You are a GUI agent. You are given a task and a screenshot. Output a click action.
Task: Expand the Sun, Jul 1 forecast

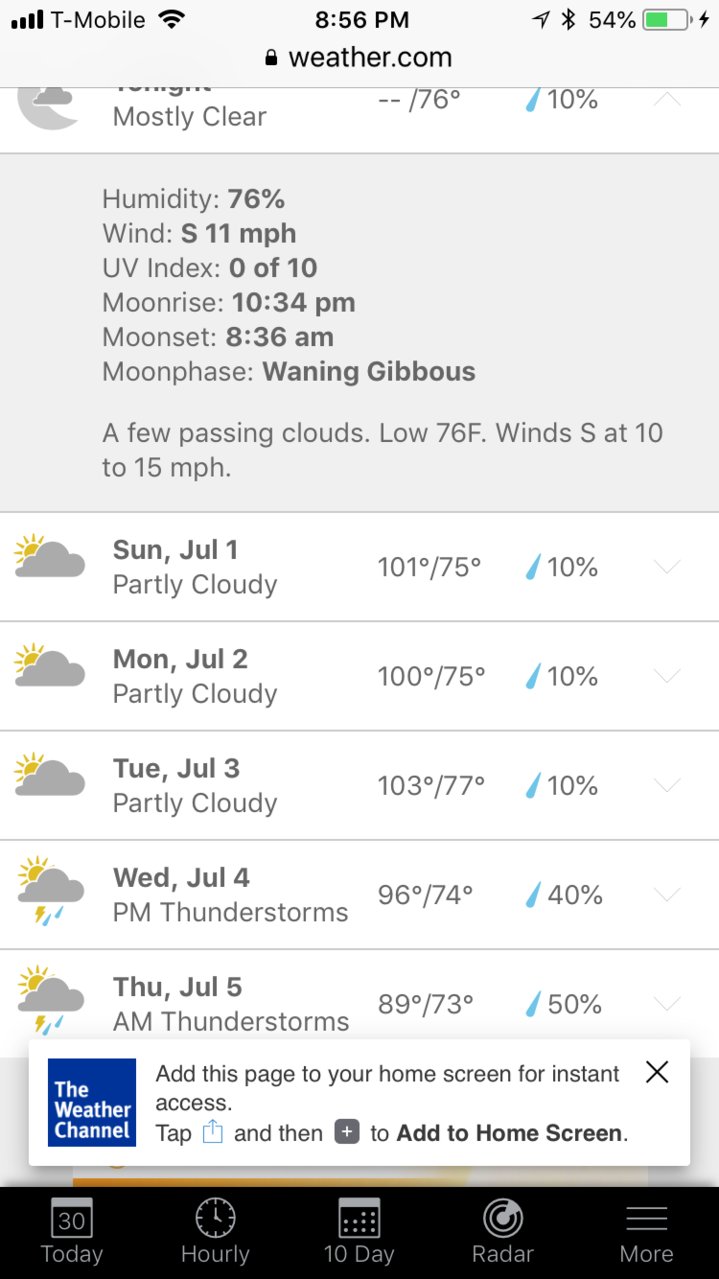click(x=667, y=567)
